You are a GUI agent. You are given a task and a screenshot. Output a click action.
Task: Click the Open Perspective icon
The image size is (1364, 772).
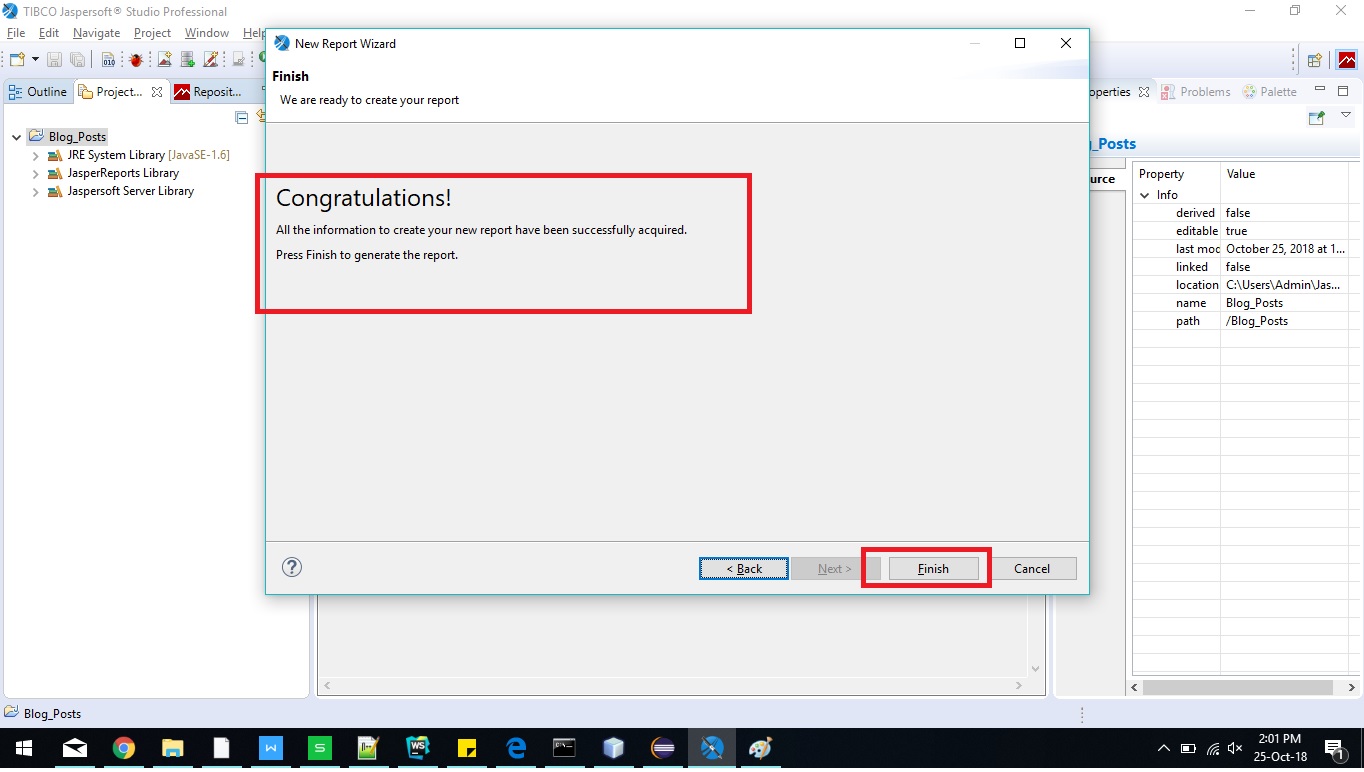[1314, 59]
